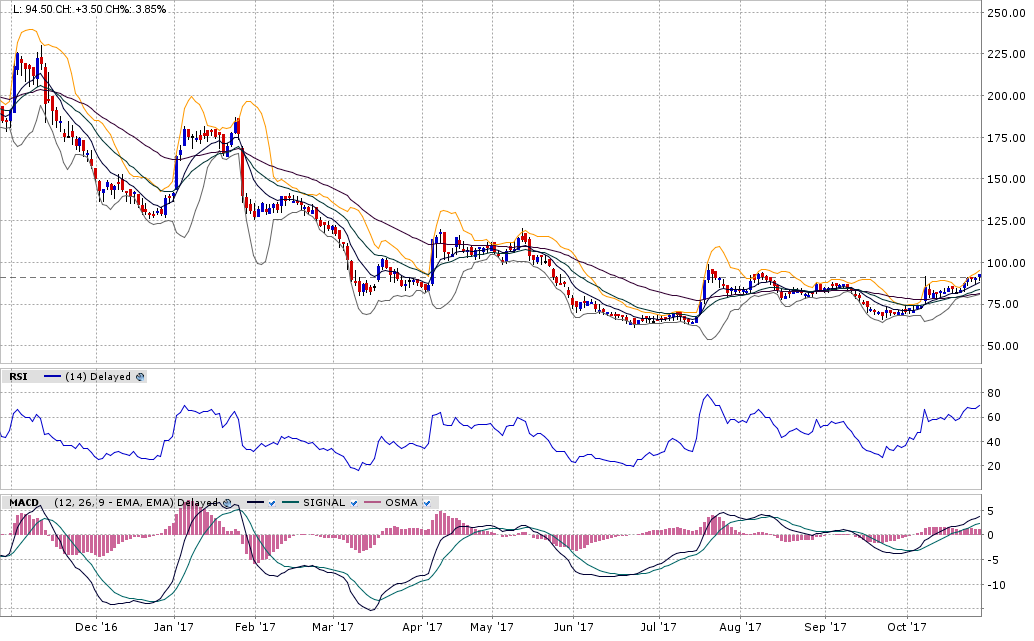Click the 250.00 price axis label
Viewport: 1034px width, 641px height.
pos(1006,13)
